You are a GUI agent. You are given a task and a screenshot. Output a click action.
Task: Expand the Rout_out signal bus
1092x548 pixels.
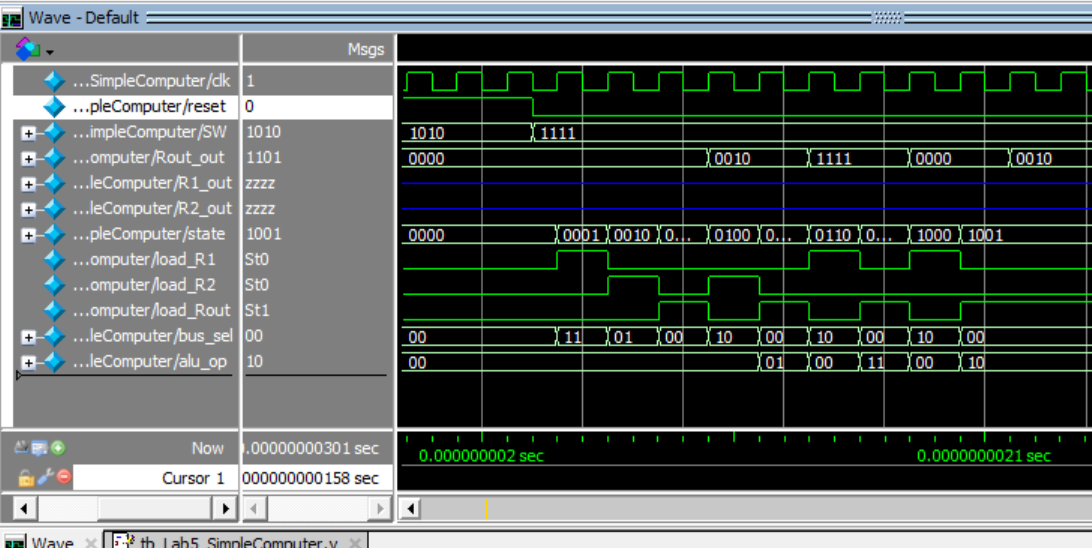click(28, 158)
